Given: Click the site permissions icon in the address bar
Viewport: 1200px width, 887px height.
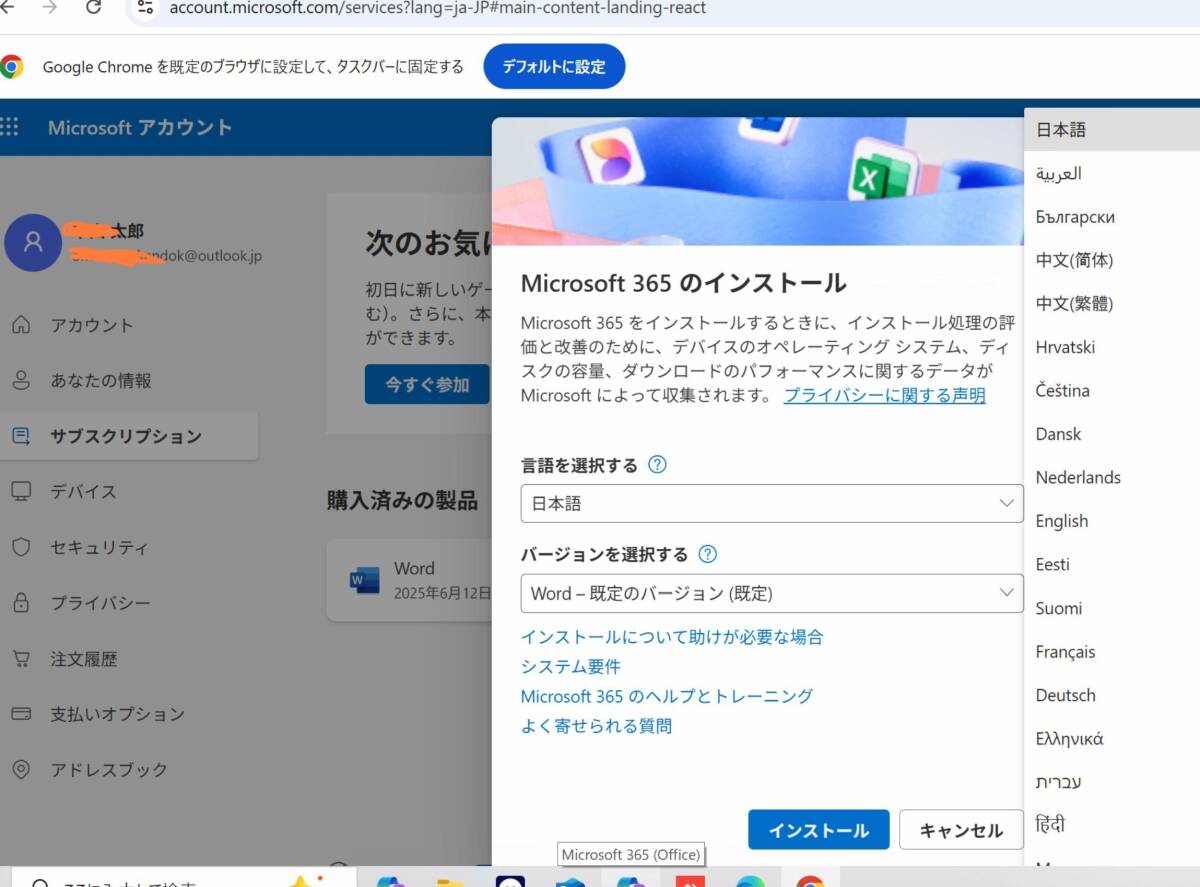Looking at the screenshot, I should click(146, 8).
